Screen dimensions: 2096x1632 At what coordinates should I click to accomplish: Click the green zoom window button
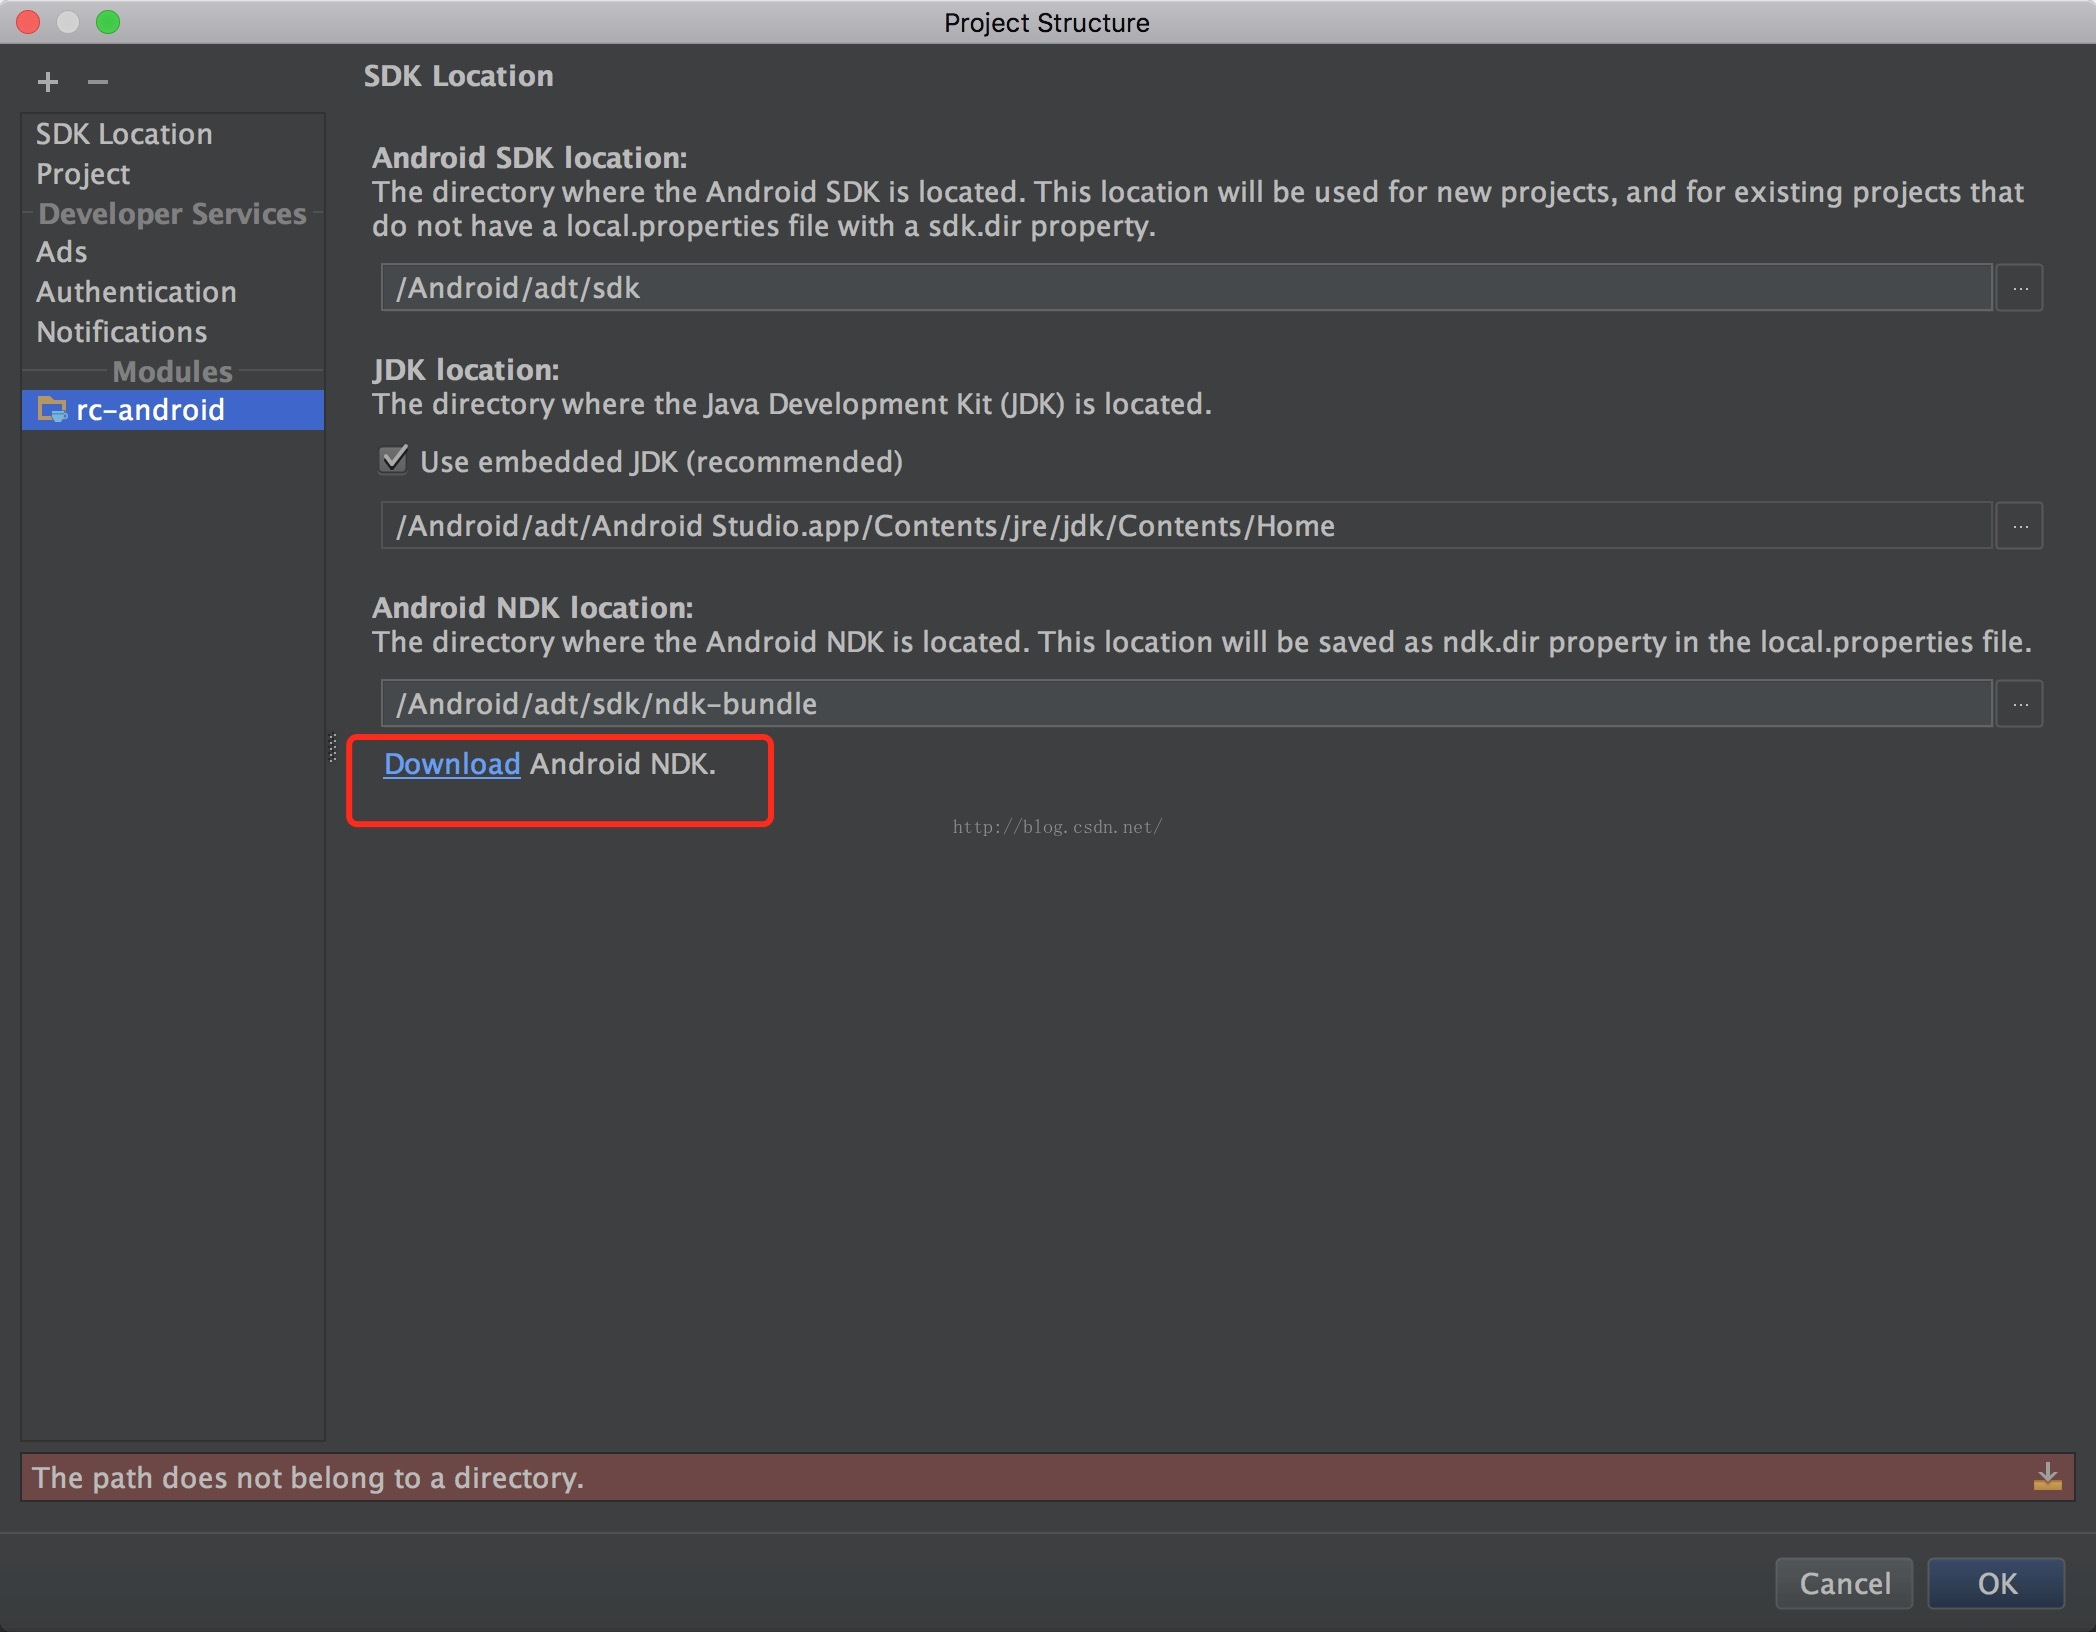[x=108, y=22]
